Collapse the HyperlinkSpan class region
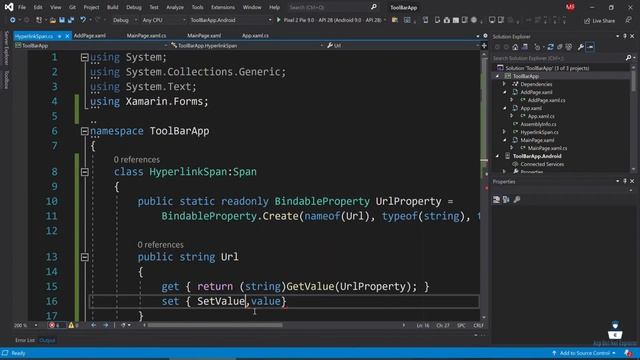The height and width of the screenshot is (360, 640). tap(84, 172)
